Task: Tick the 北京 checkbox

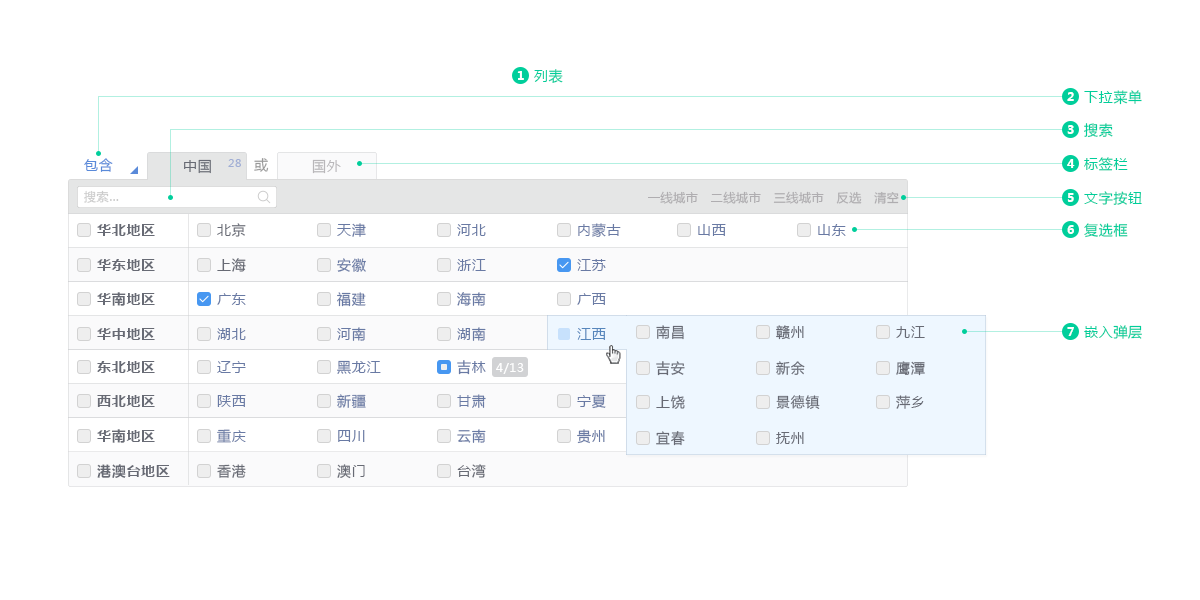Action: tap(204, 230)
